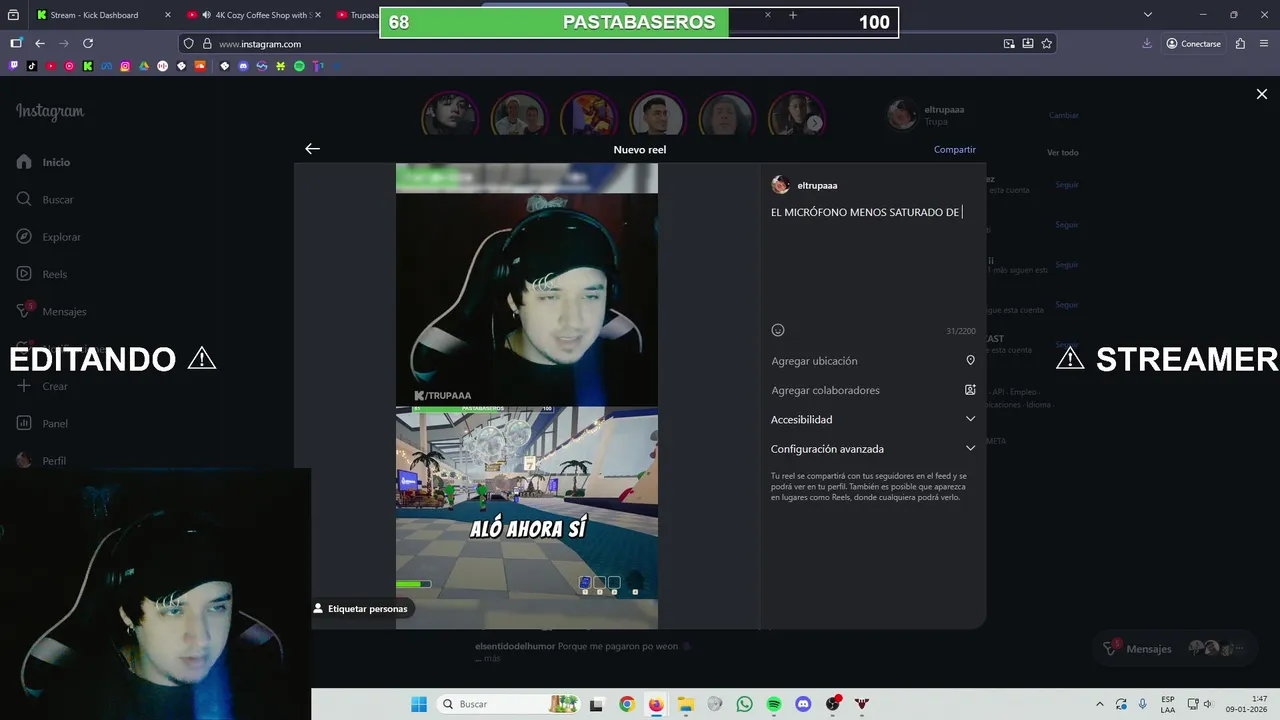Click Compartir to share the reel
This screenshot has height=720, width=1280.
coord(955,149)
